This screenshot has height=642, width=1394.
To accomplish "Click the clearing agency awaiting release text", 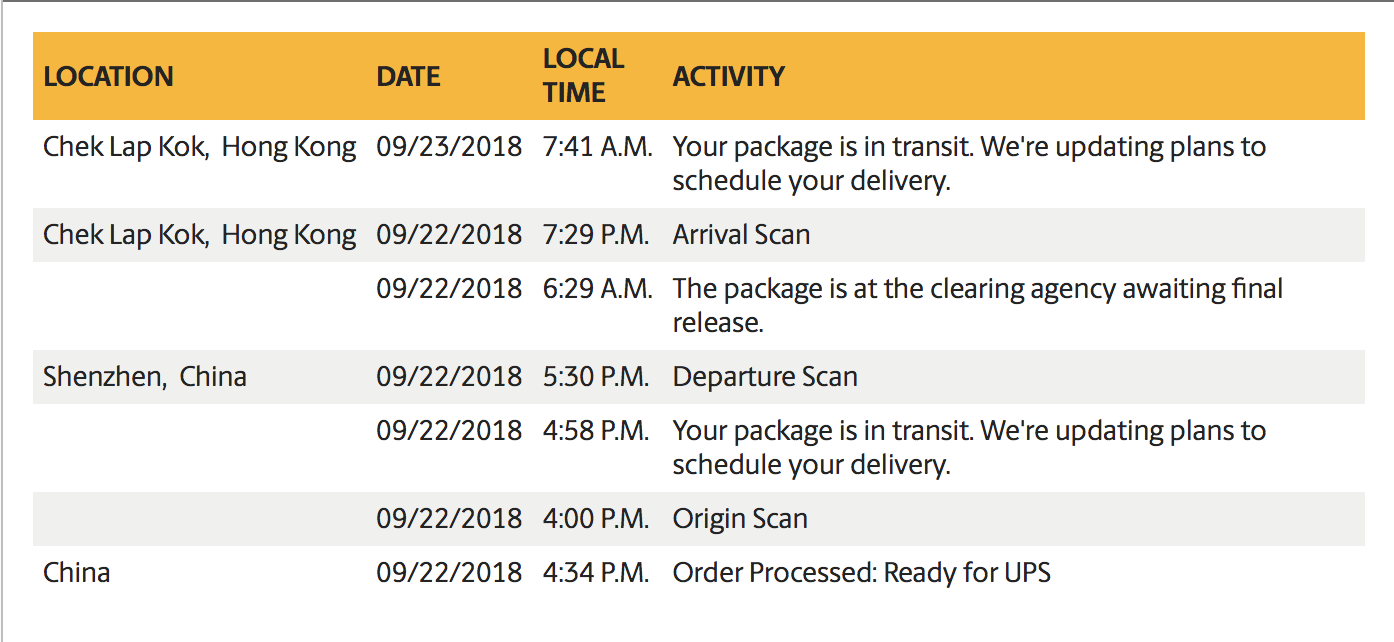I will click(977, 306).
